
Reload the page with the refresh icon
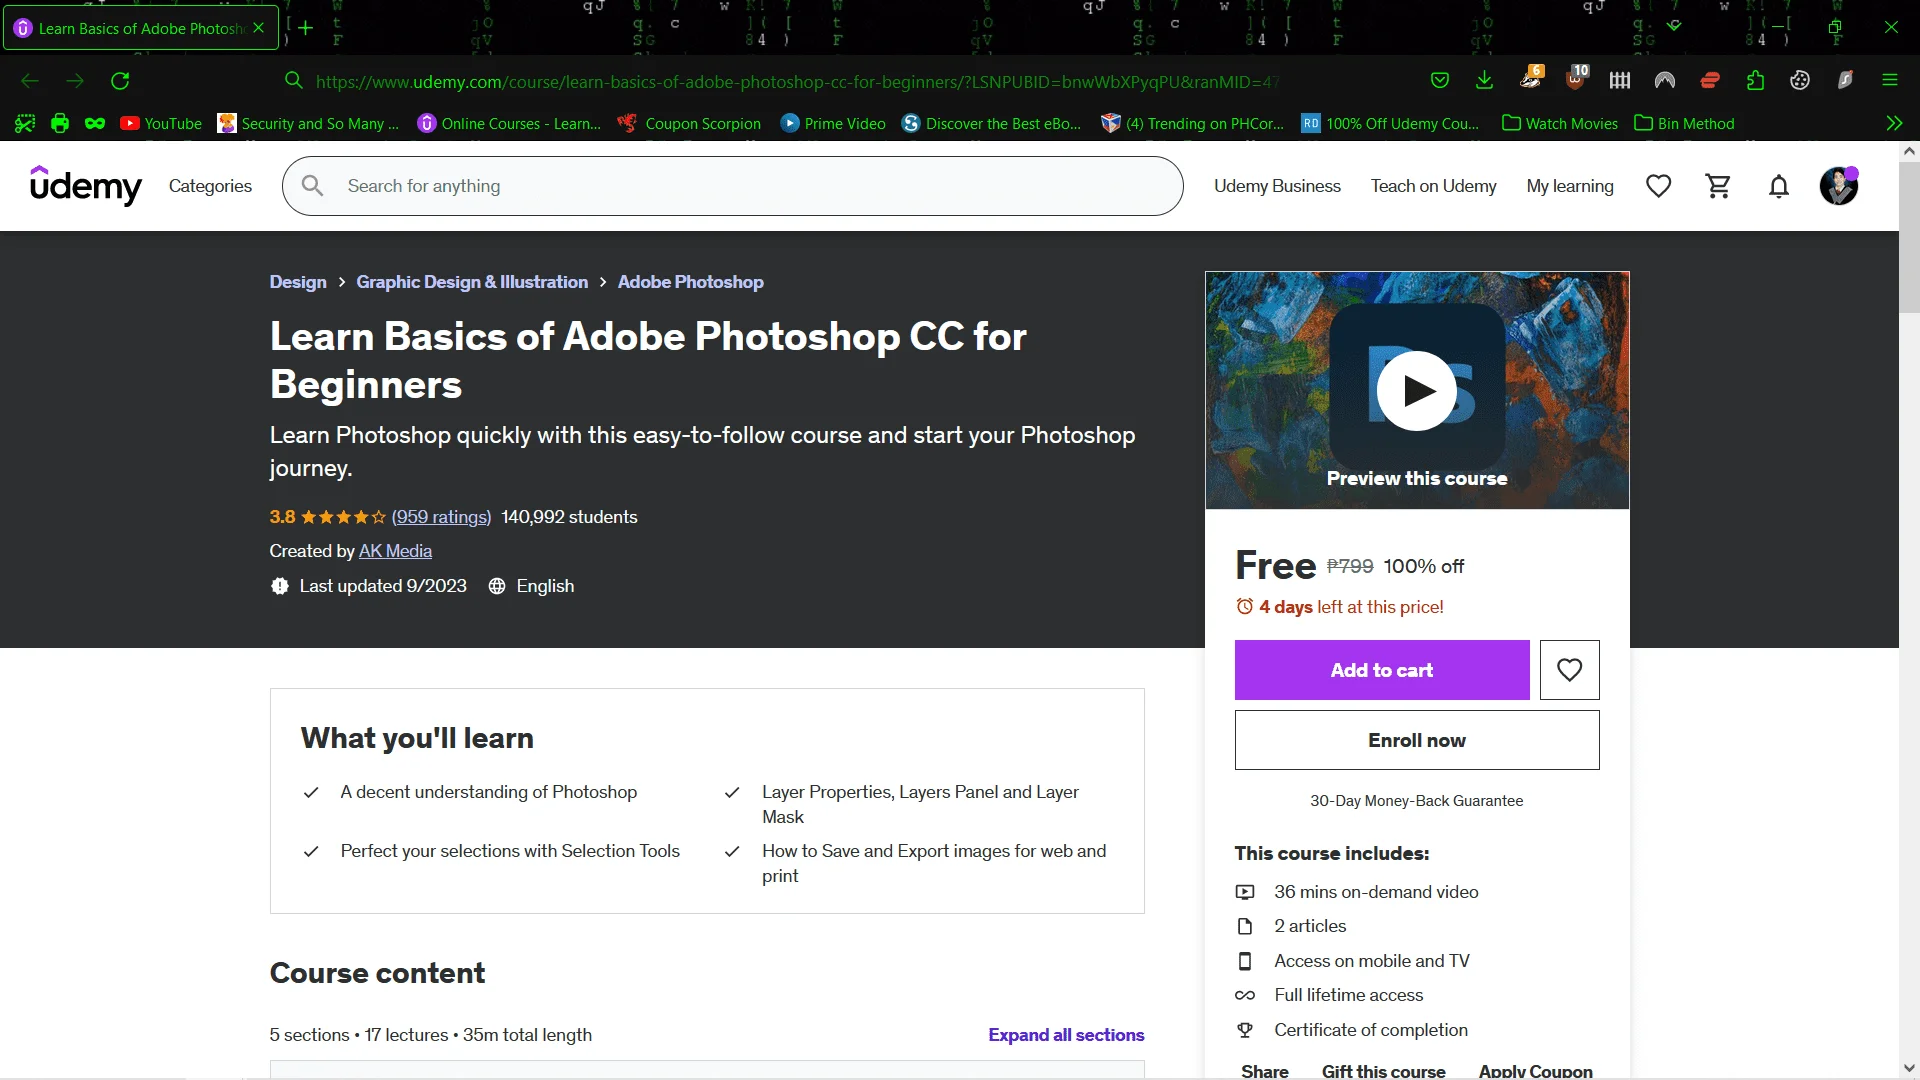(x=120, y=81)
